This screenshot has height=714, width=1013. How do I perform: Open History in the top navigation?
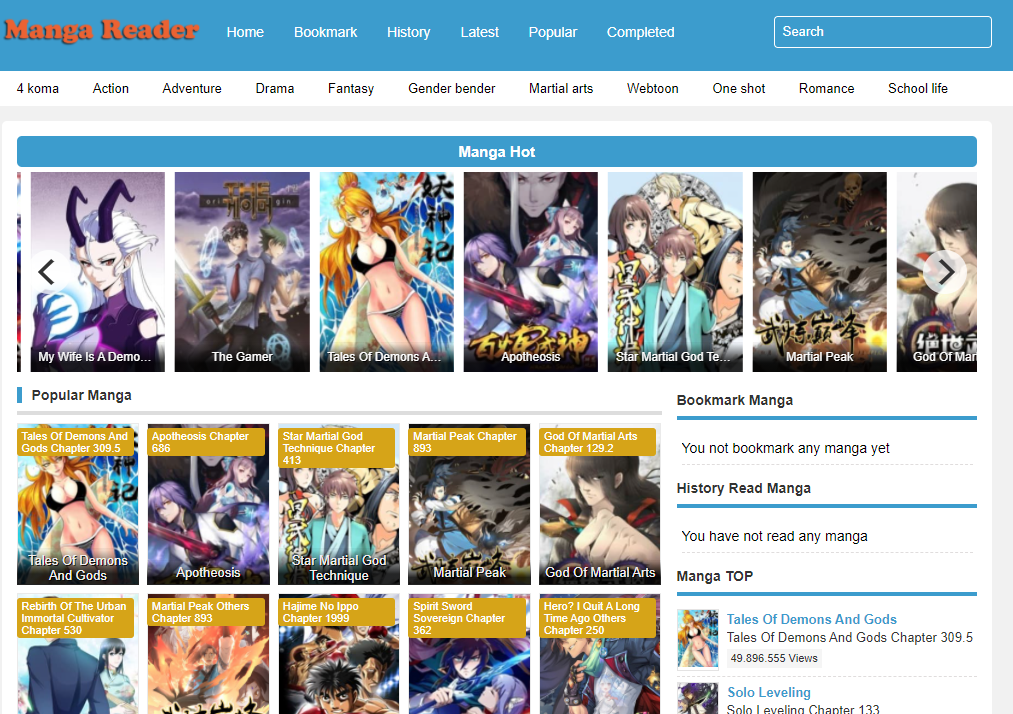click(x=408, y=32)
